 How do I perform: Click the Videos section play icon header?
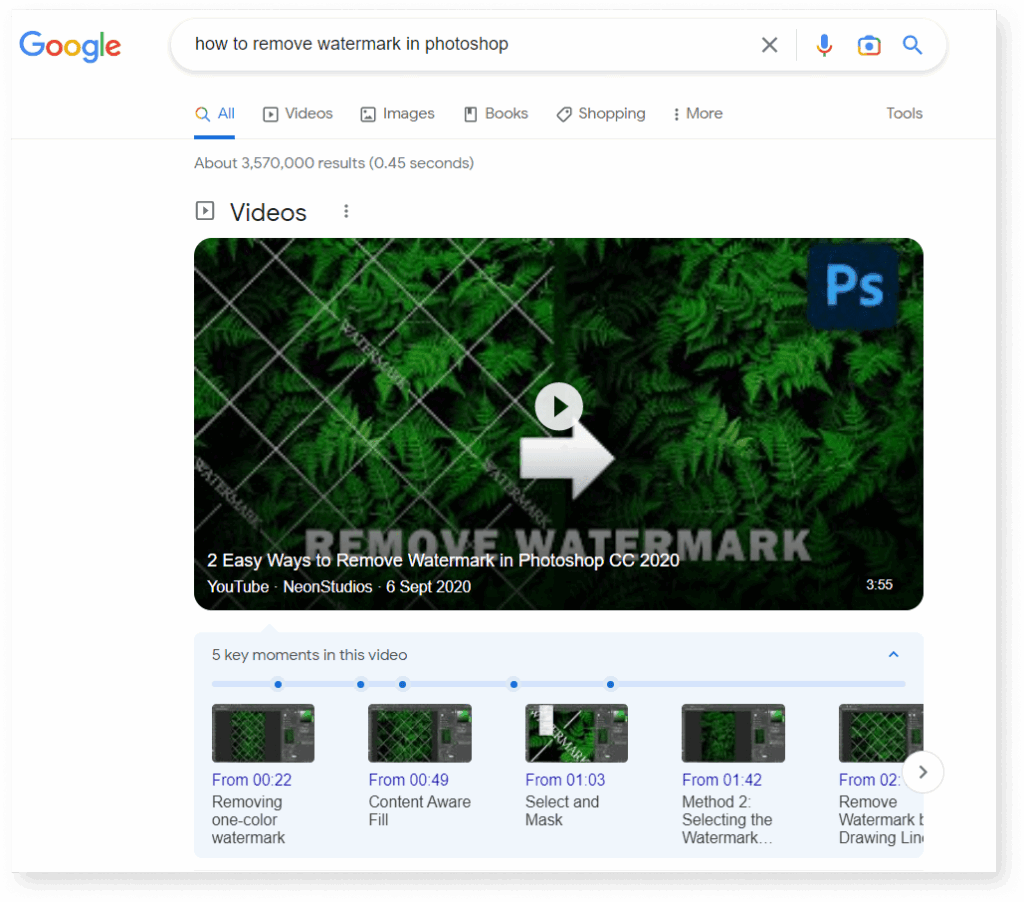[x=204, y=211]
